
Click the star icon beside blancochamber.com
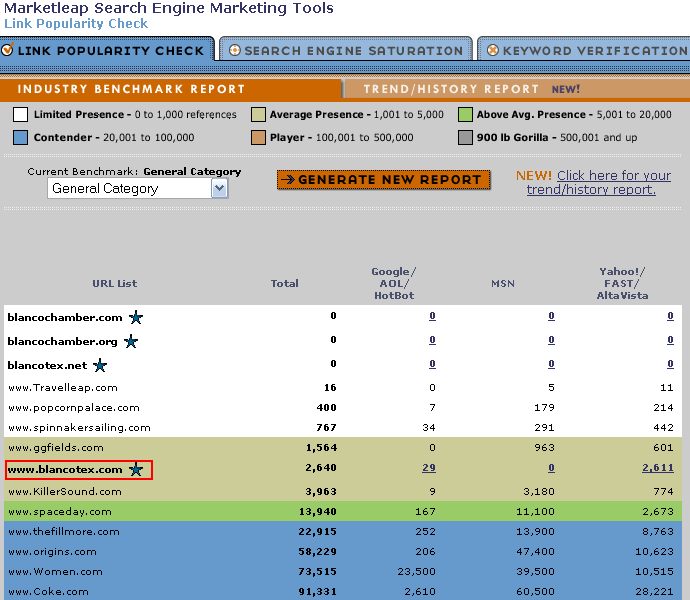point(136,317)
